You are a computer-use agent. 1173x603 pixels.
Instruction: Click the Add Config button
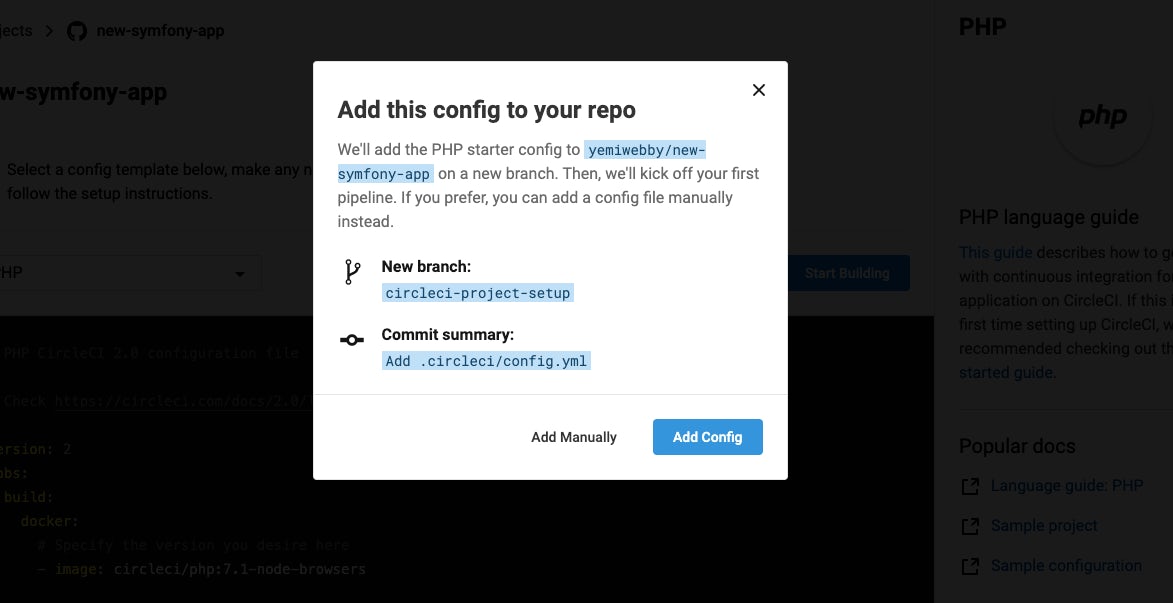[707, 437]
